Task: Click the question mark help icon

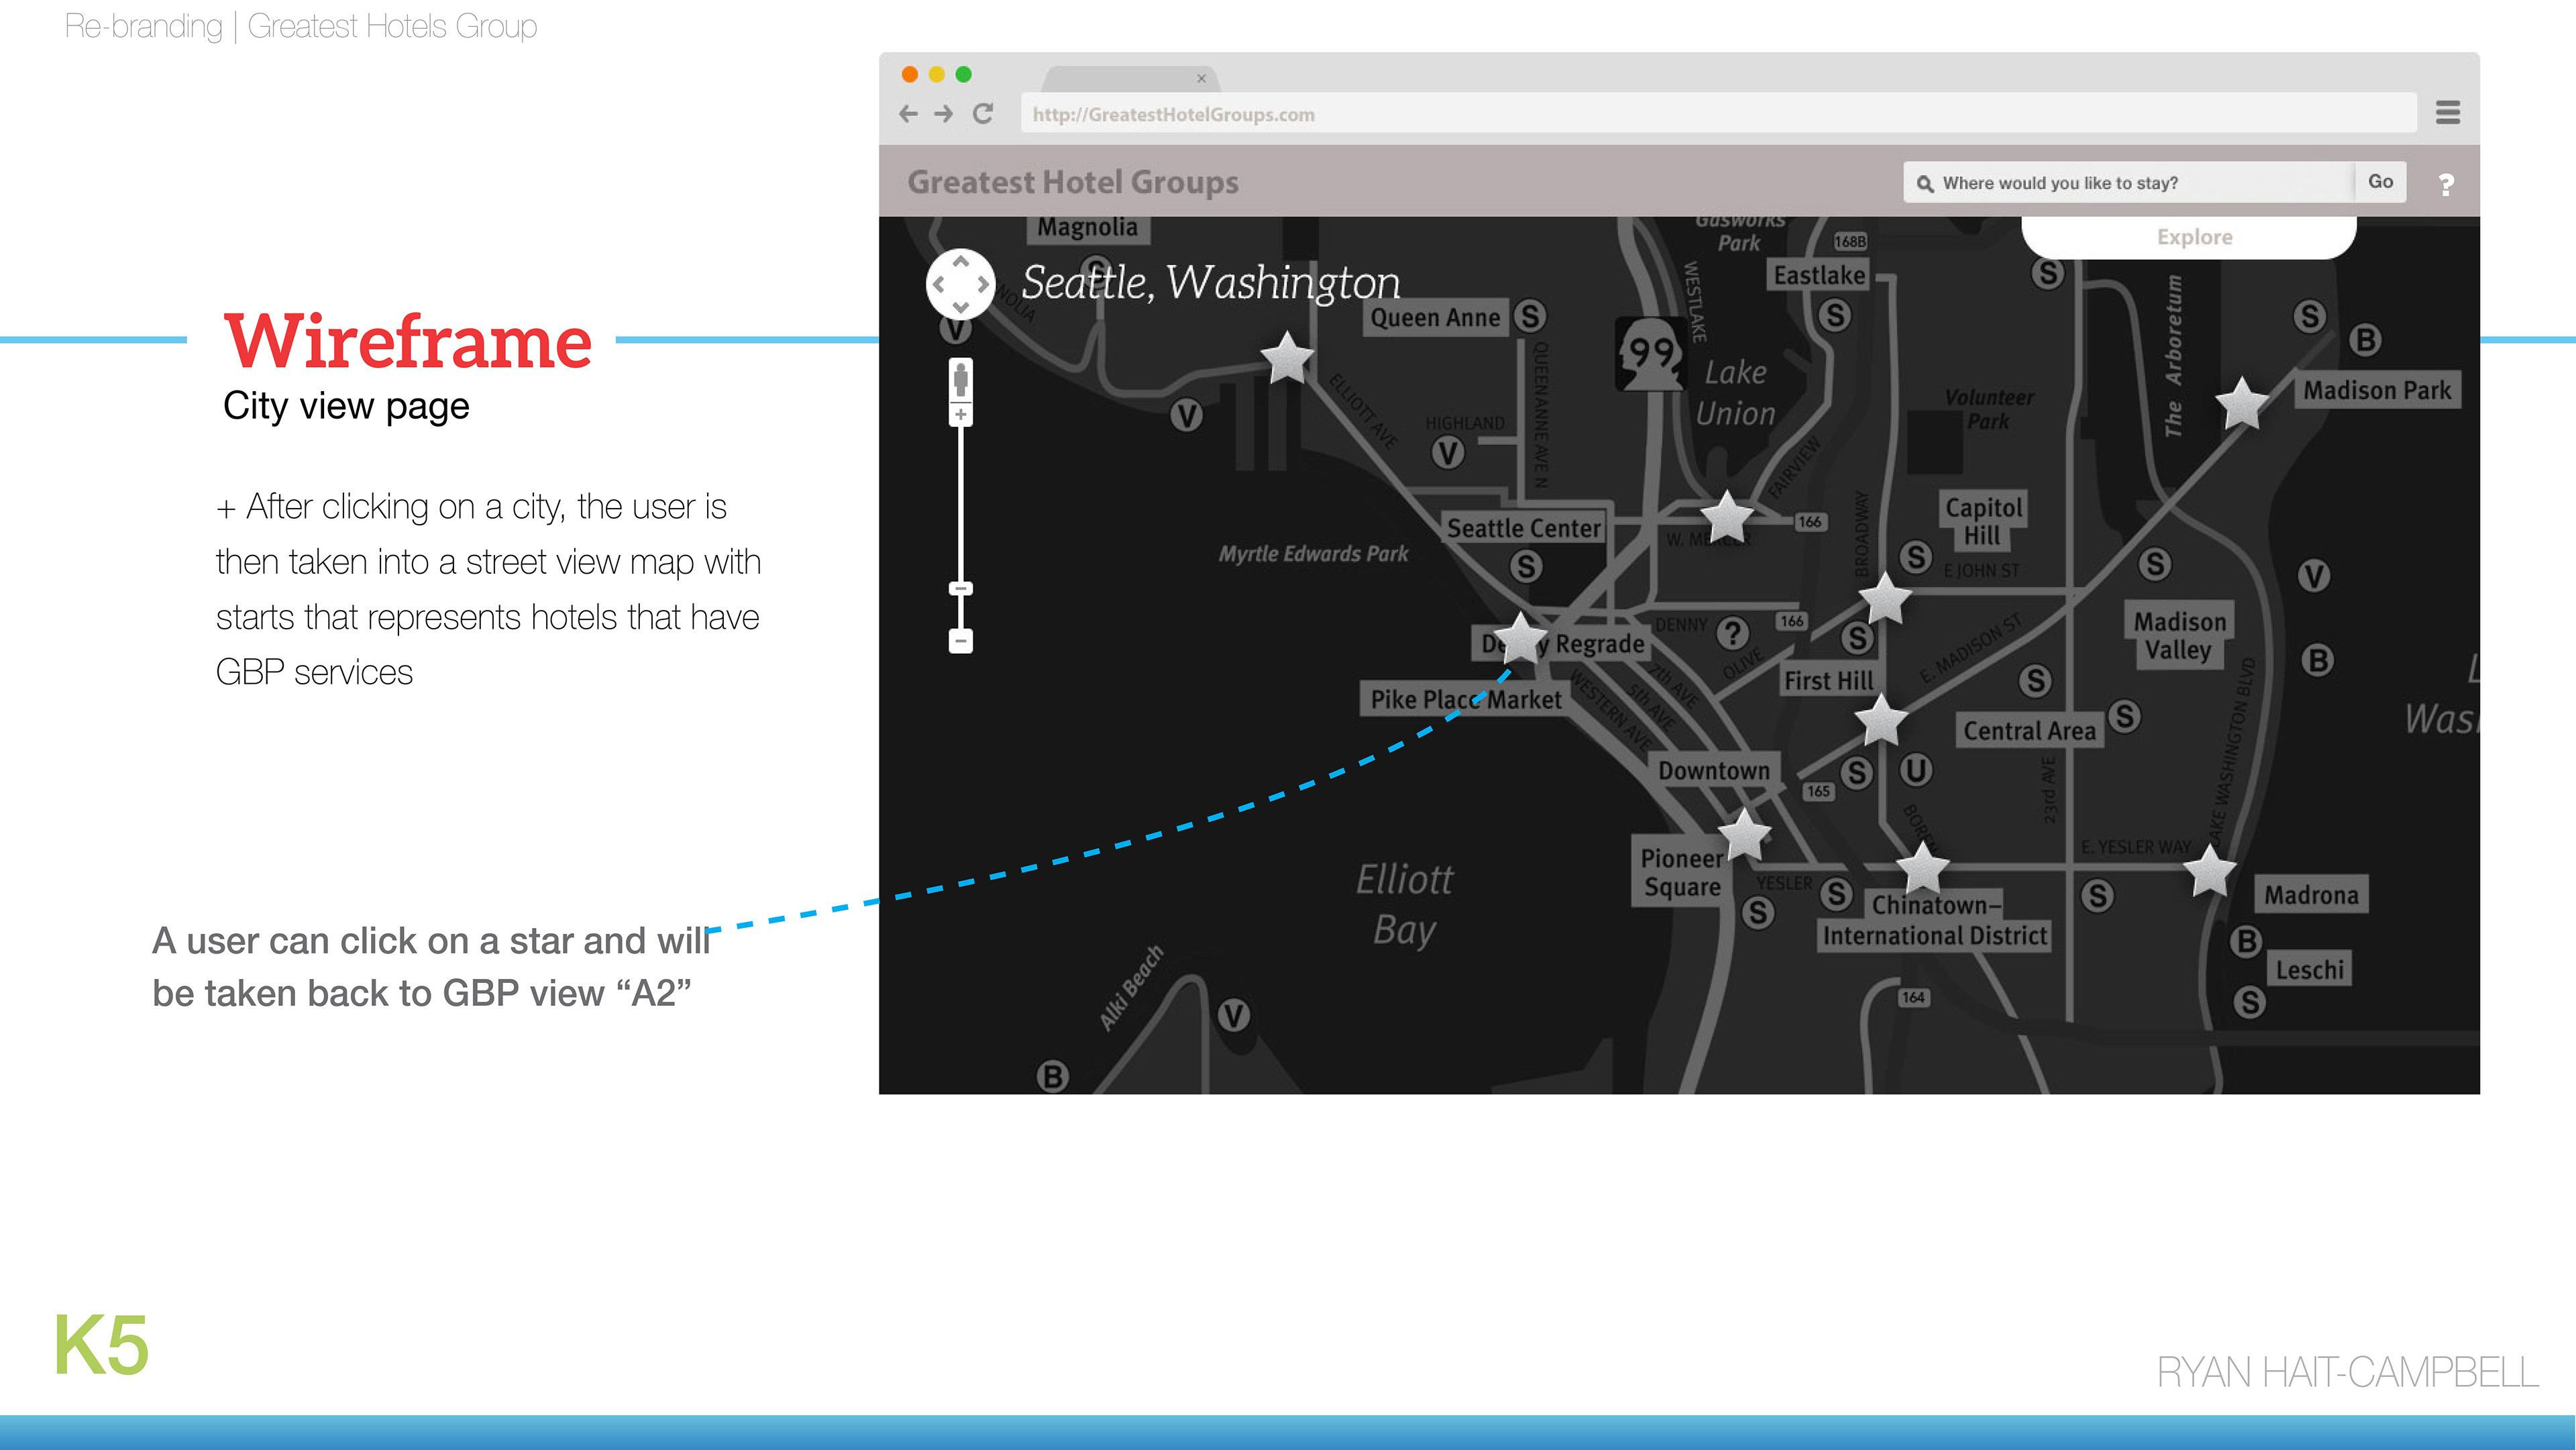Action: coord(2446,184)
